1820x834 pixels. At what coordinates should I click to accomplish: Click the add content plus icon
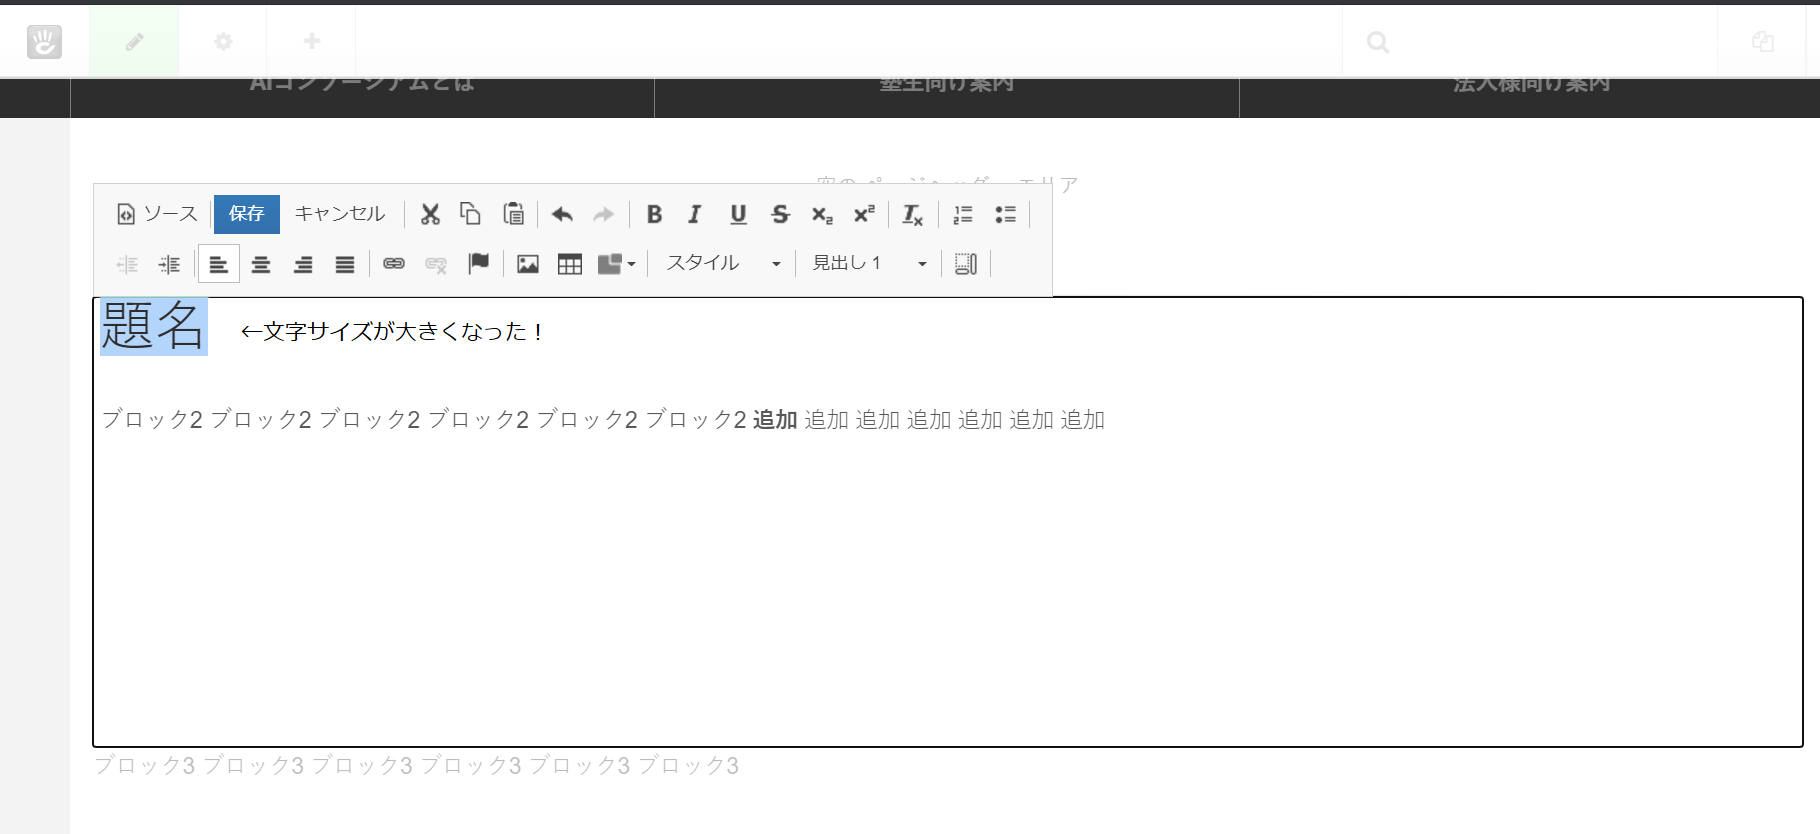tap(312, 41)
